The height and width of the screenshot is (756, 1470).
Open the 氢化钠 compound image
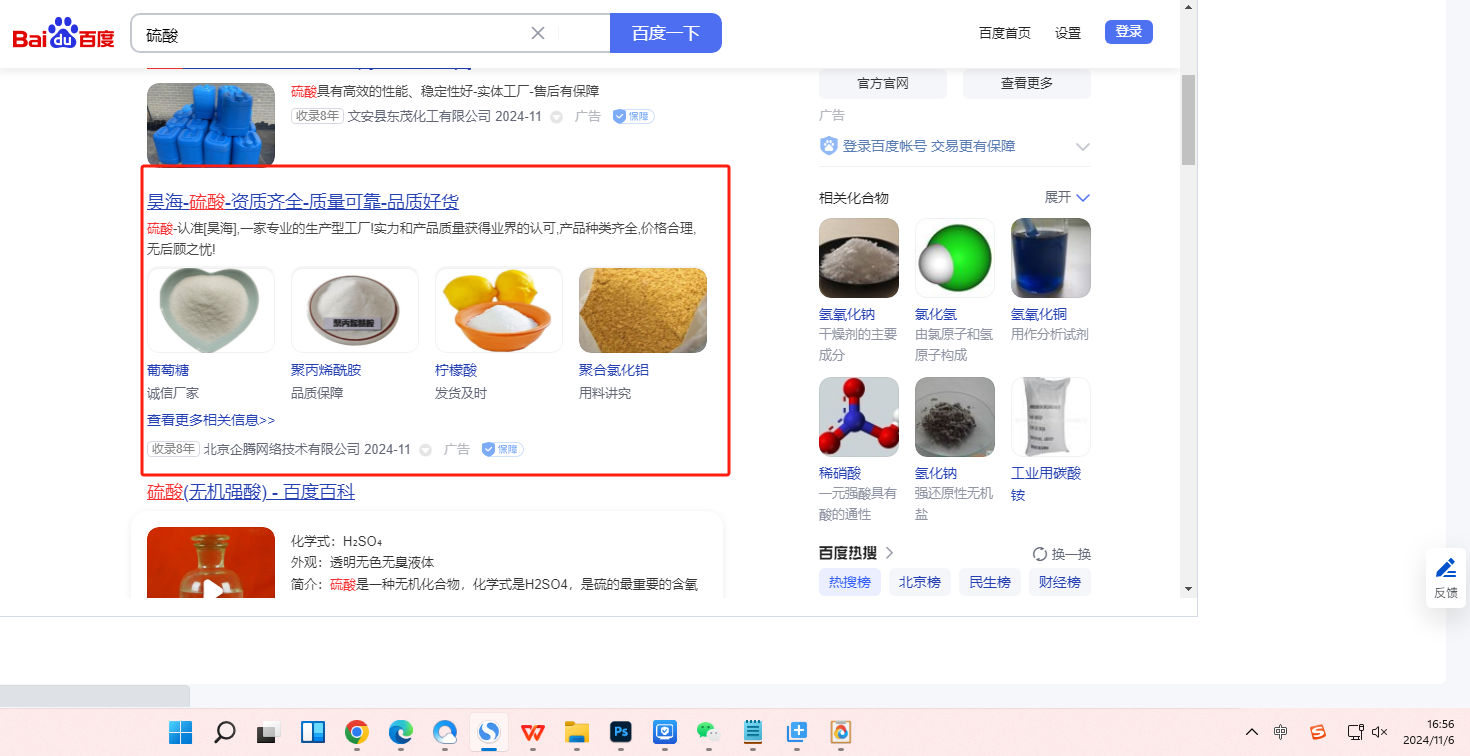pos(955,417)
